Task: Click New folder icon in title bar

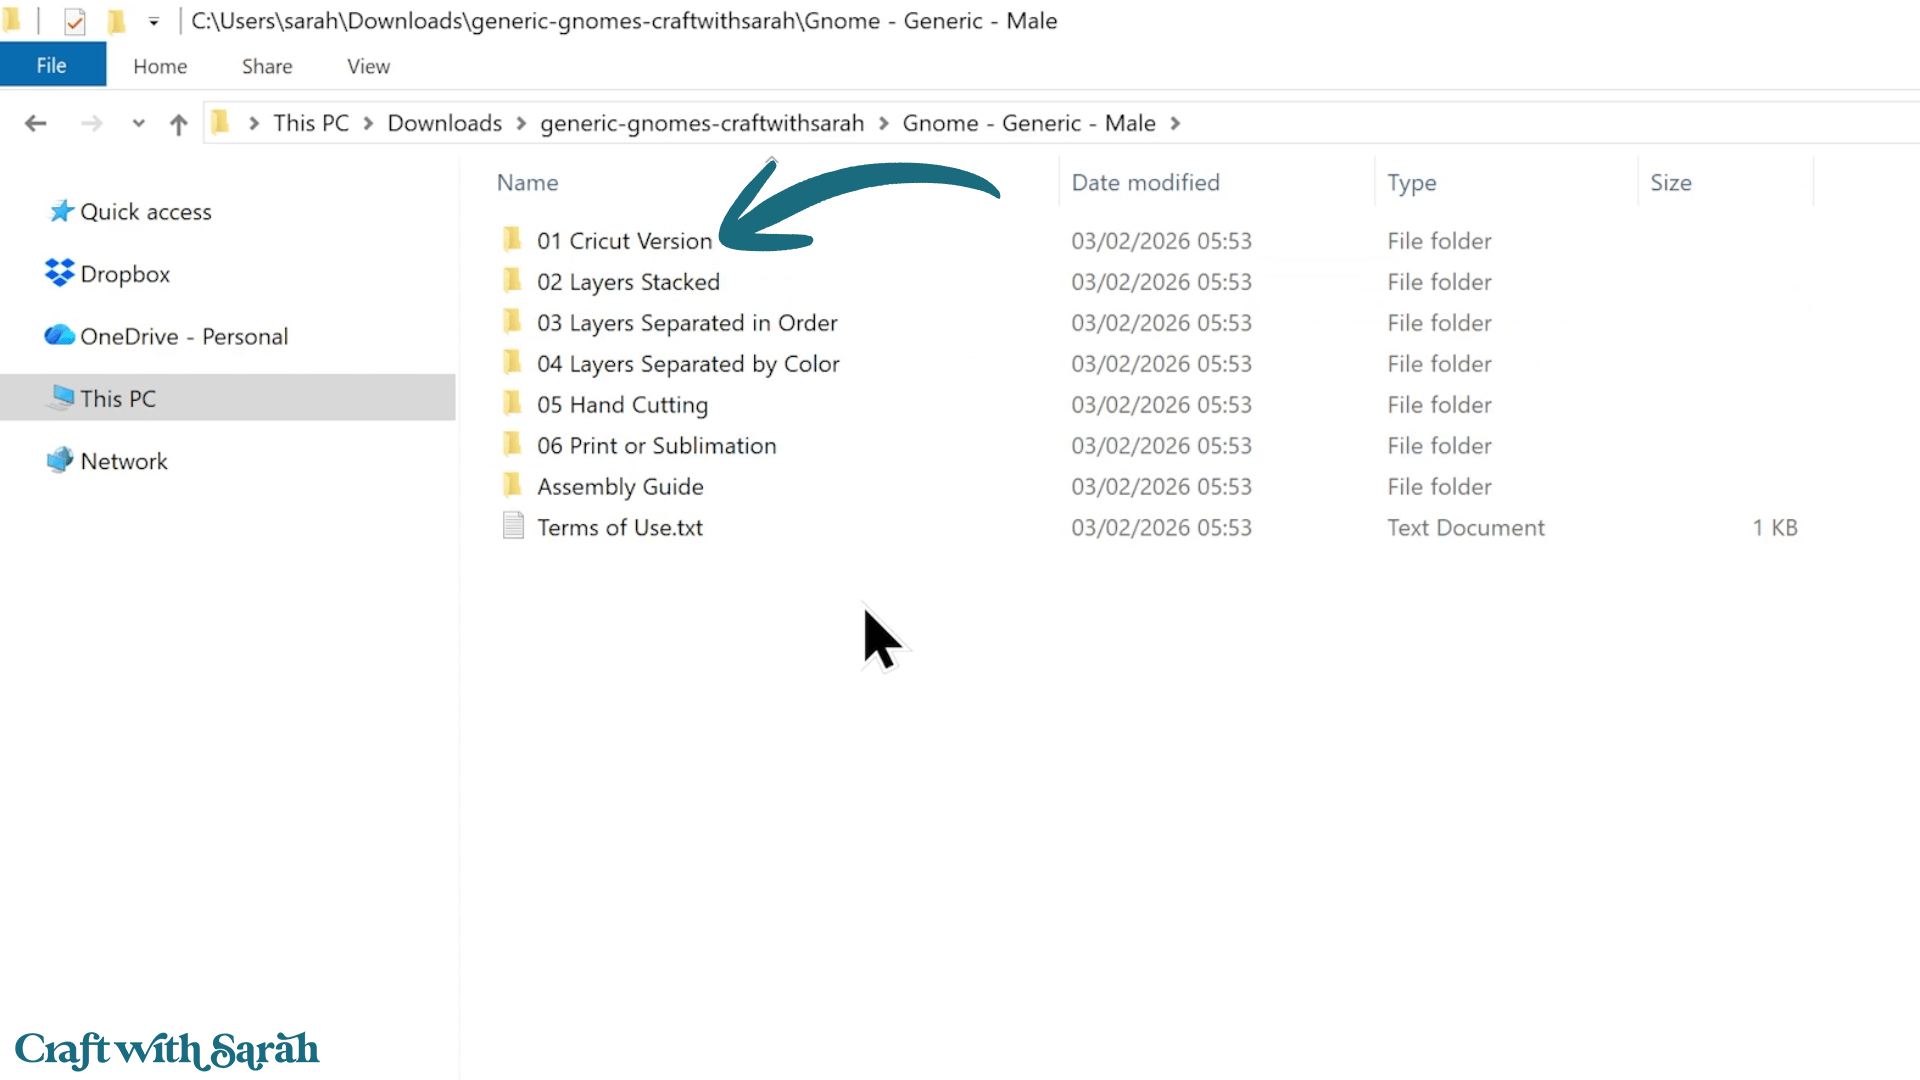Action: [x=116, y=21]
